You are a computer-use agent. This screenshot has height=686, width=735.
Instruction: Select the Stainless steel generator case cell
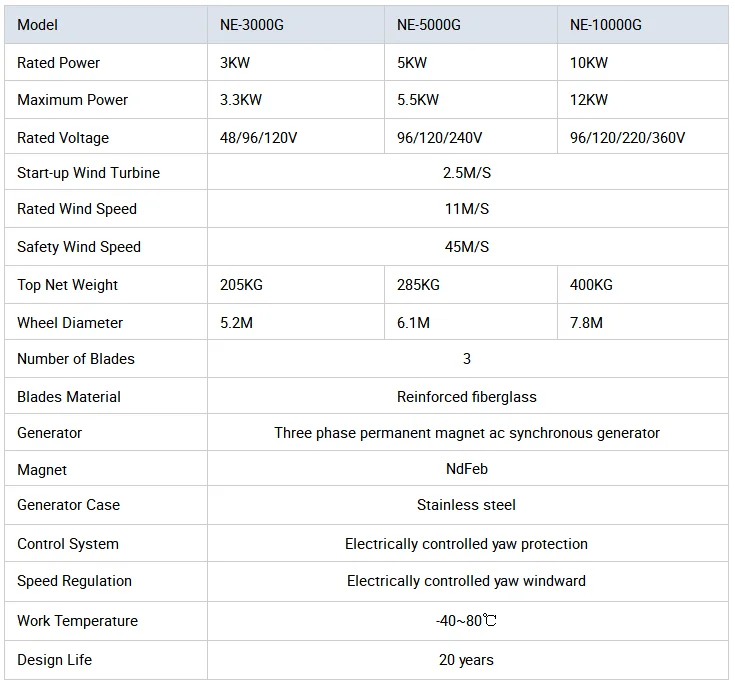click(467, 505)
